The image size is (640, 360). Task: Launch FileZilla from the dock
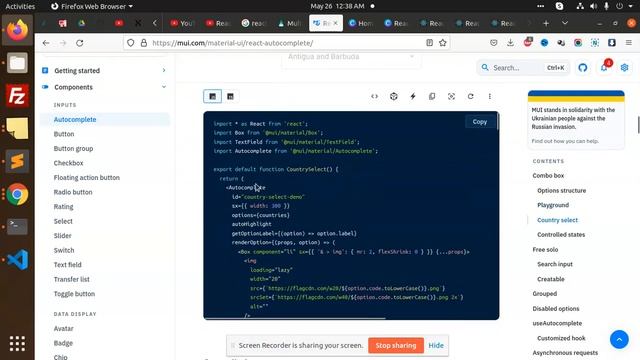tap(17, 96)
